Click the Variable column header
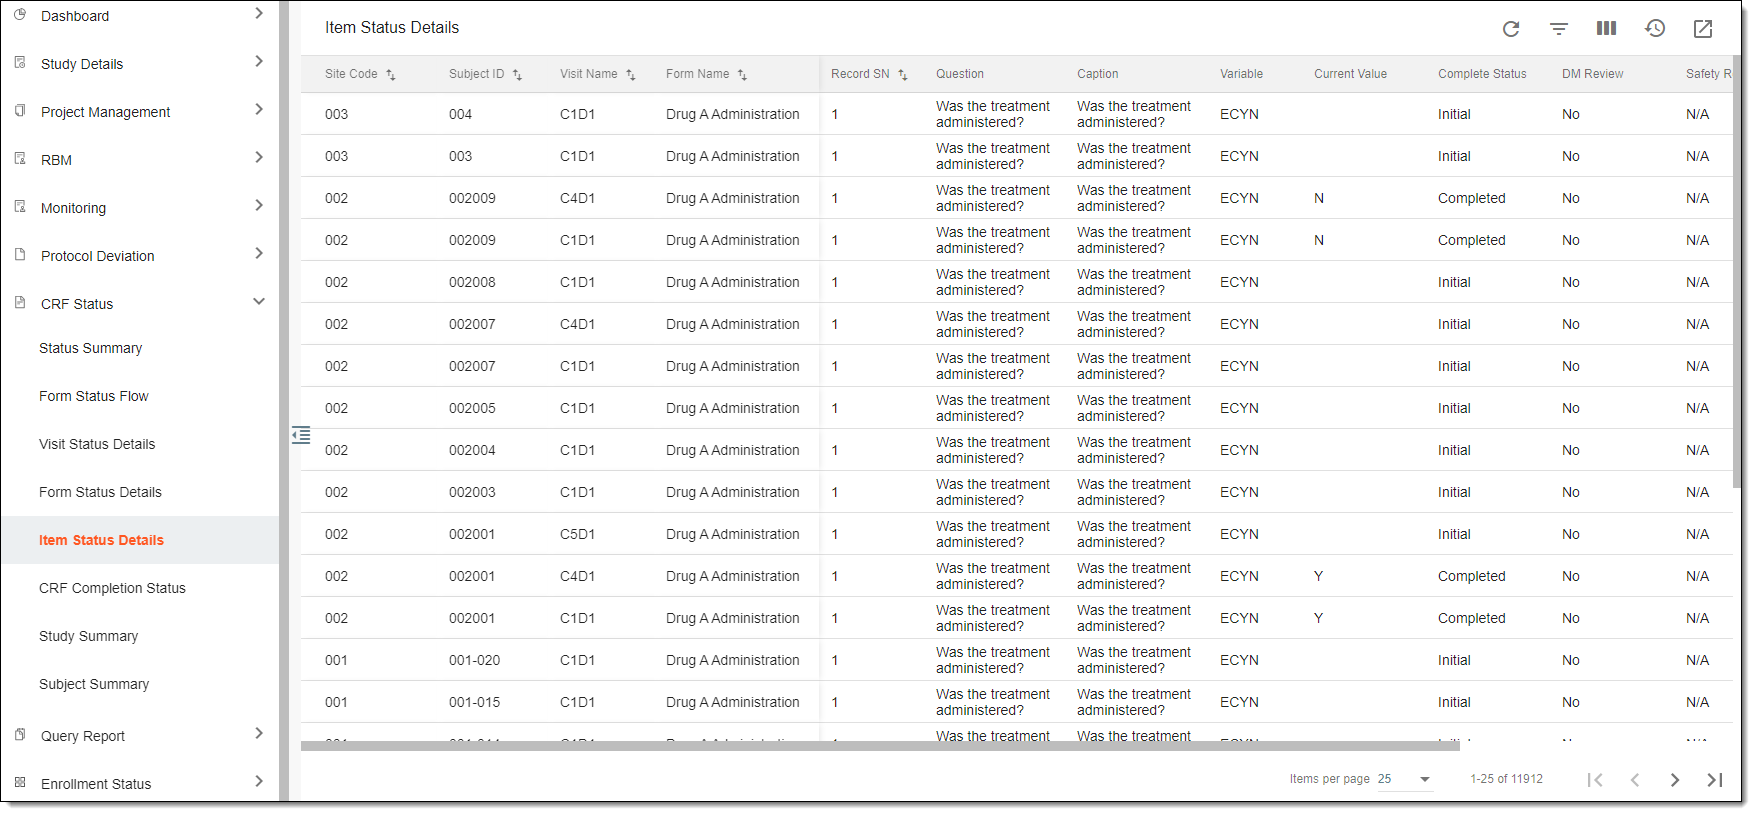The image size is (1754, 814). [x=1241, y=74]
